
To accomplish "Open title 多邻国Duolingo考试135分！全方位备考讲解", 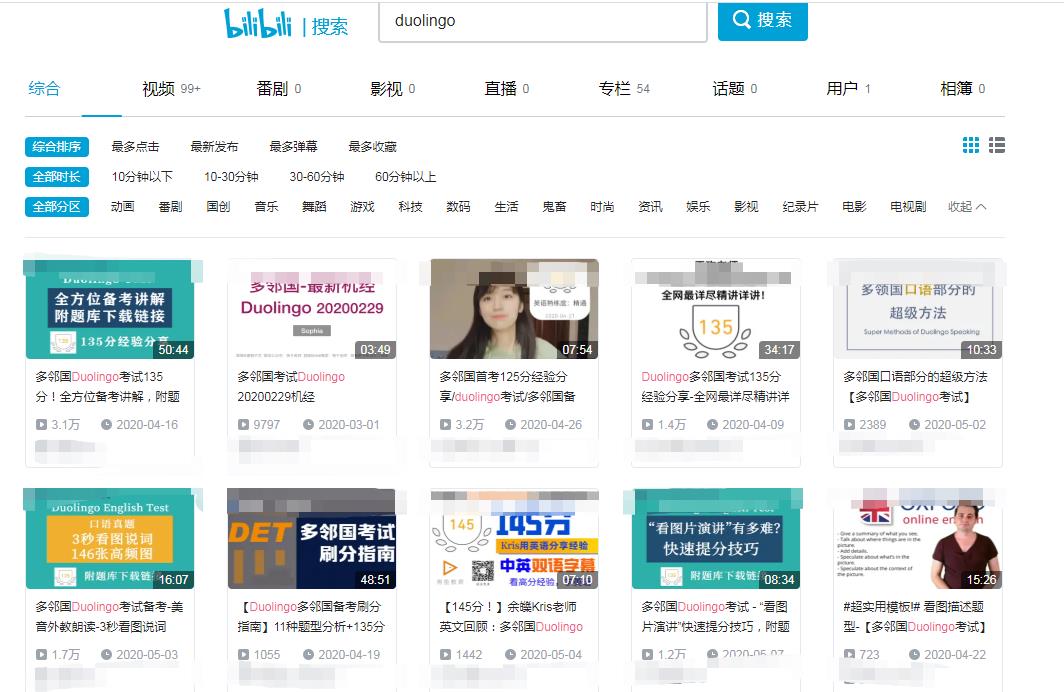I will pyautogui.click(x=108, y=387).
